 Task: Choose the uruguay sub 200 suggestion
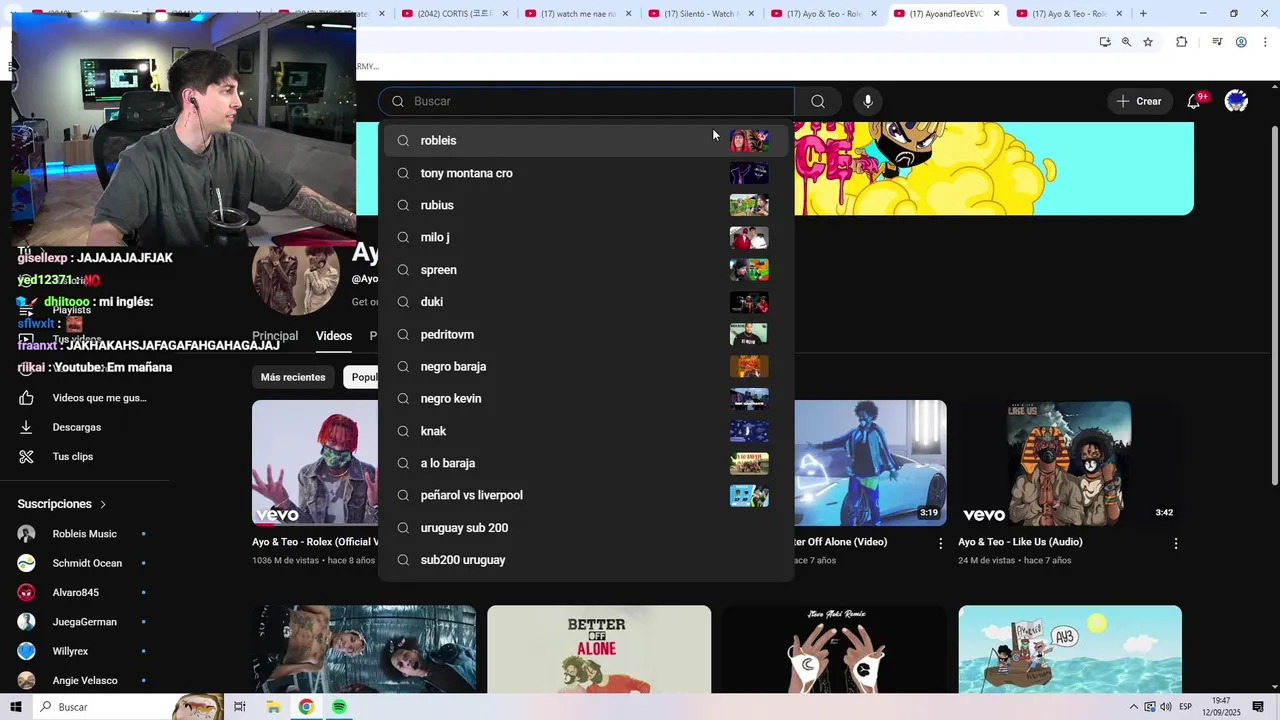[x=586, y=528]
